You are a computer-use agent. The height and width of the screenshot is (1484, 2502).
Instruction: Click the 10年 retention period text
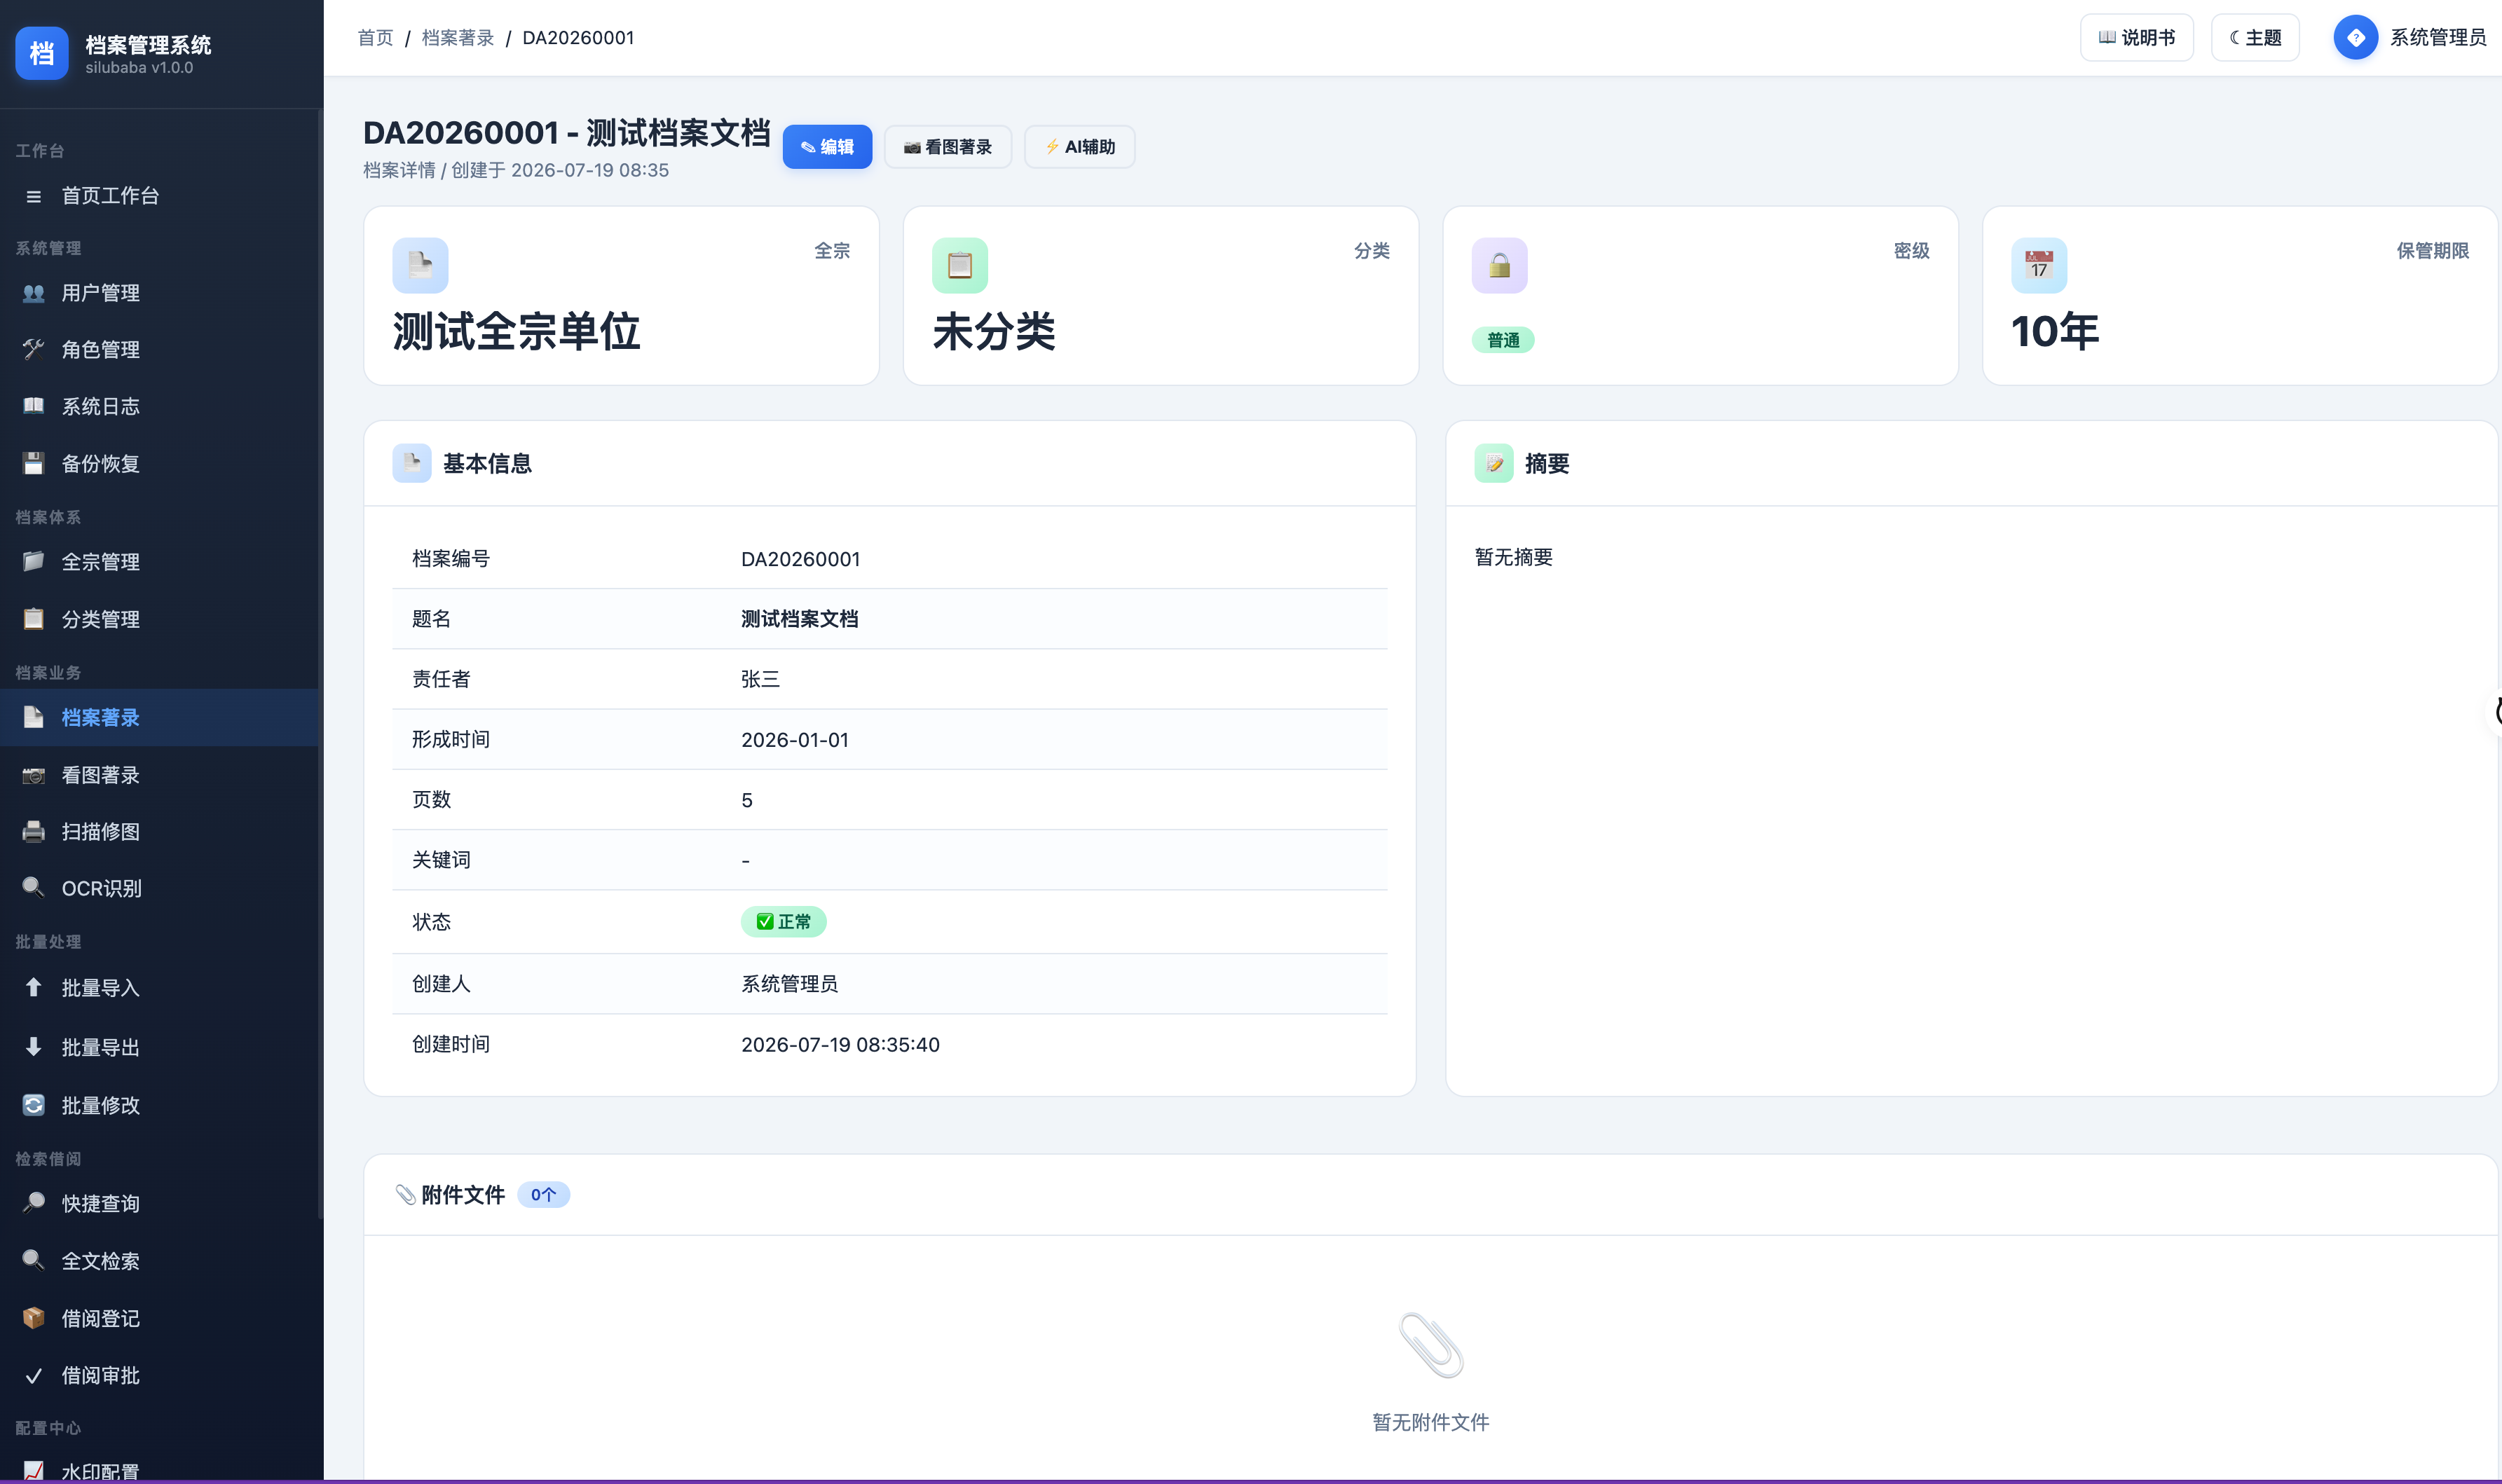click(x=2055, y=331)
